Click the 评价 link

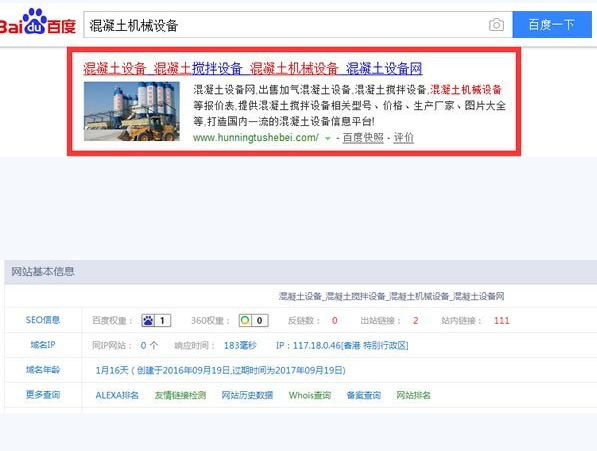(x=403, y=138)
